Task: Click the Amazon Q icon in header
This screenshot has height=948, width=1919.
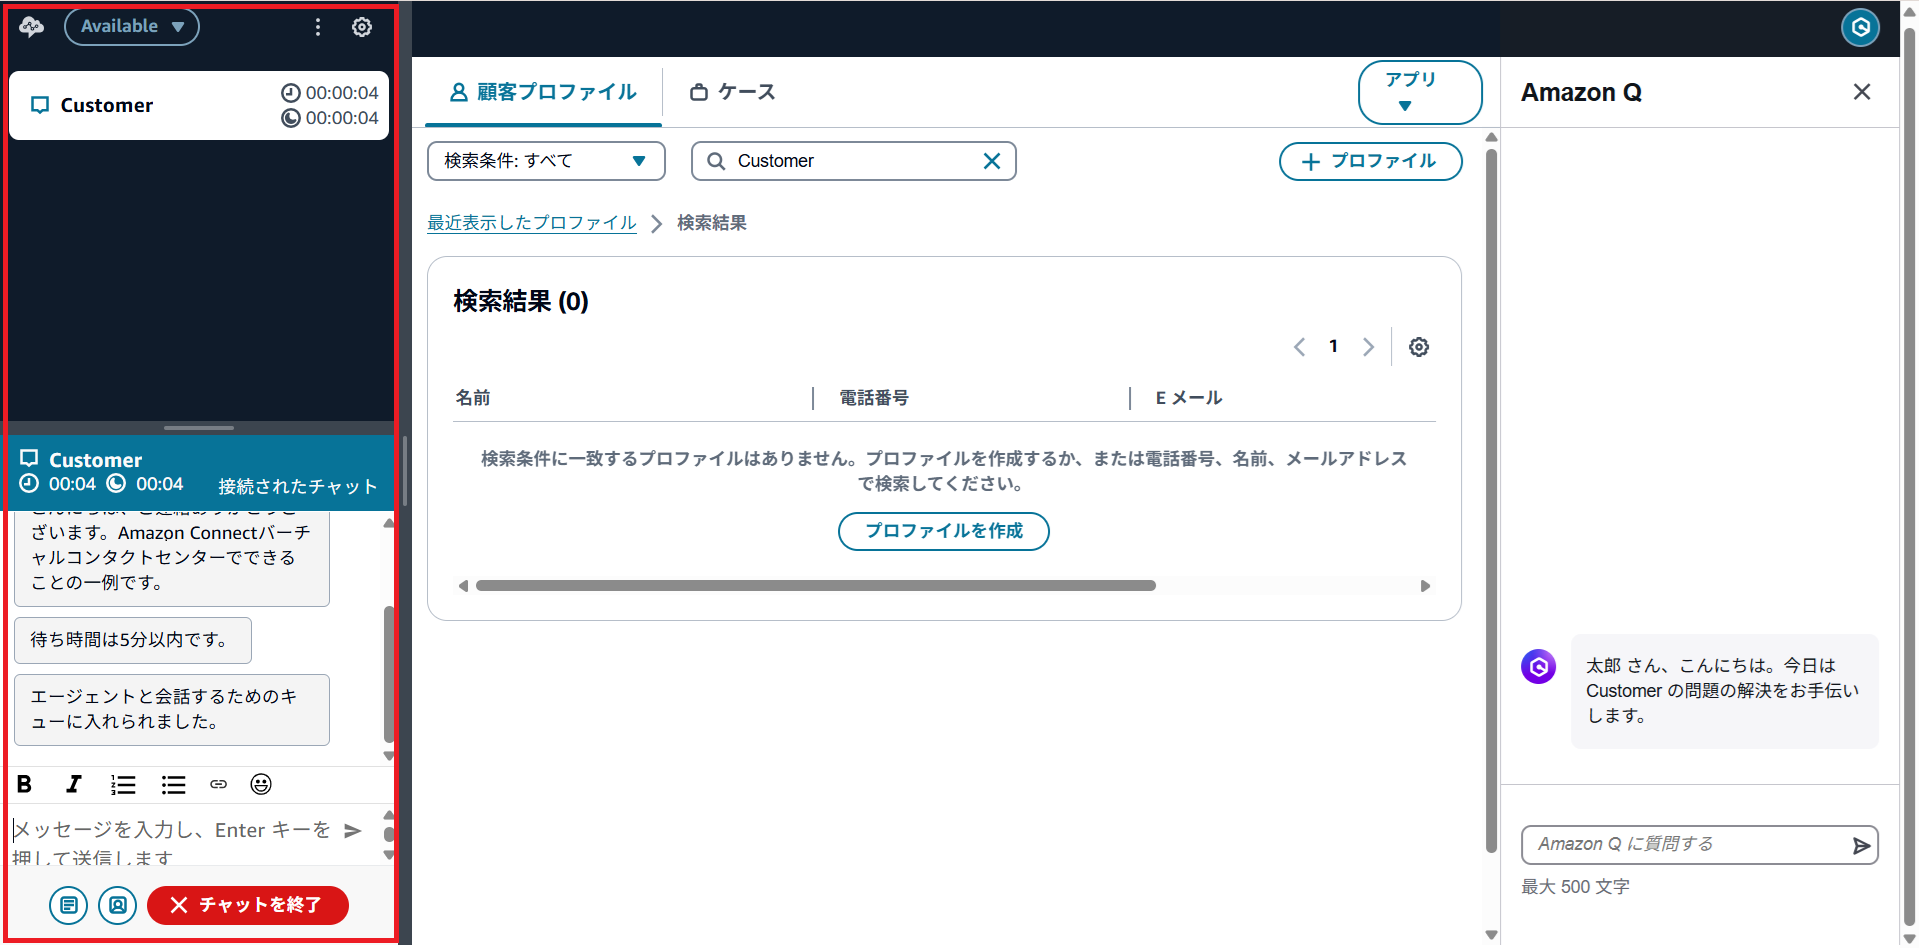Action: click(1861, 27)
